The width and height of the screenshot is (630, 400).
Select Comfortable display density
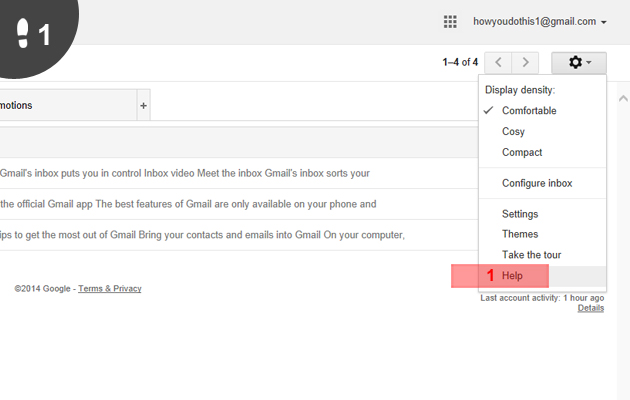pyautogui.click(x=542, y=111)
